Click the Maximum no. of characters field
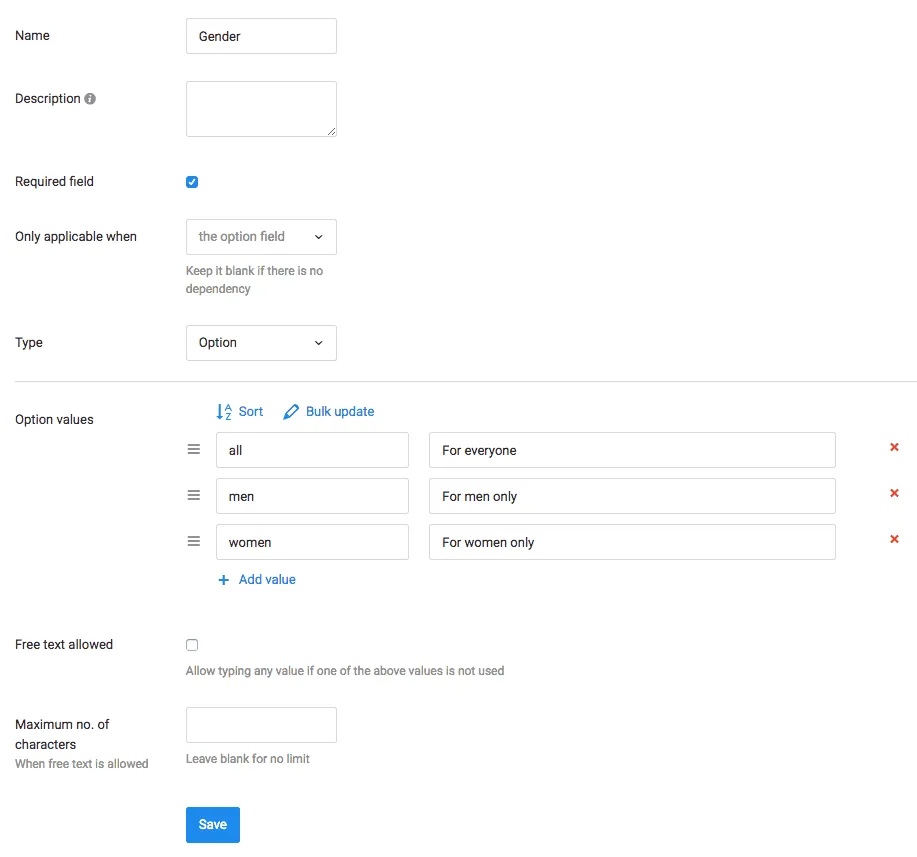917x857 pixels. click(261, 725)
